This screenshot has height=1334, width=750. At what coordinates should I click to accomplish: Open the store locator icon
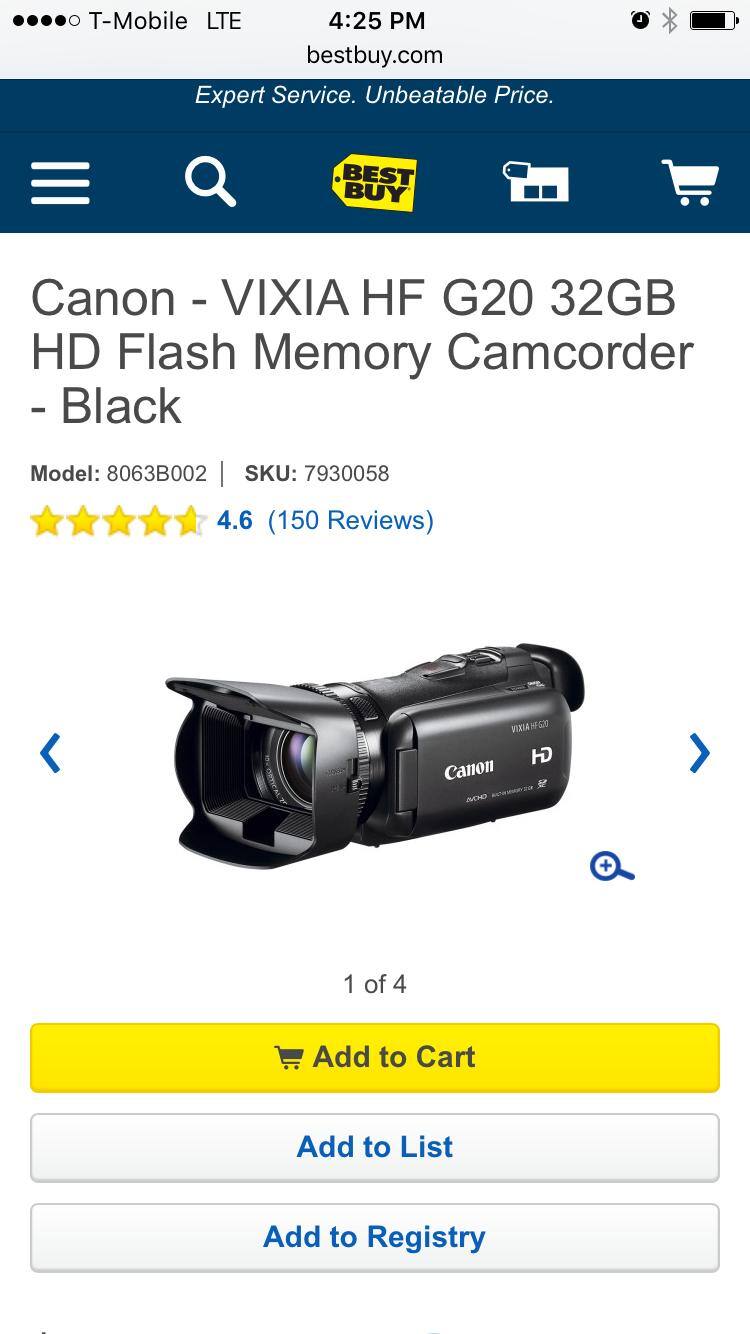(535, 182)
